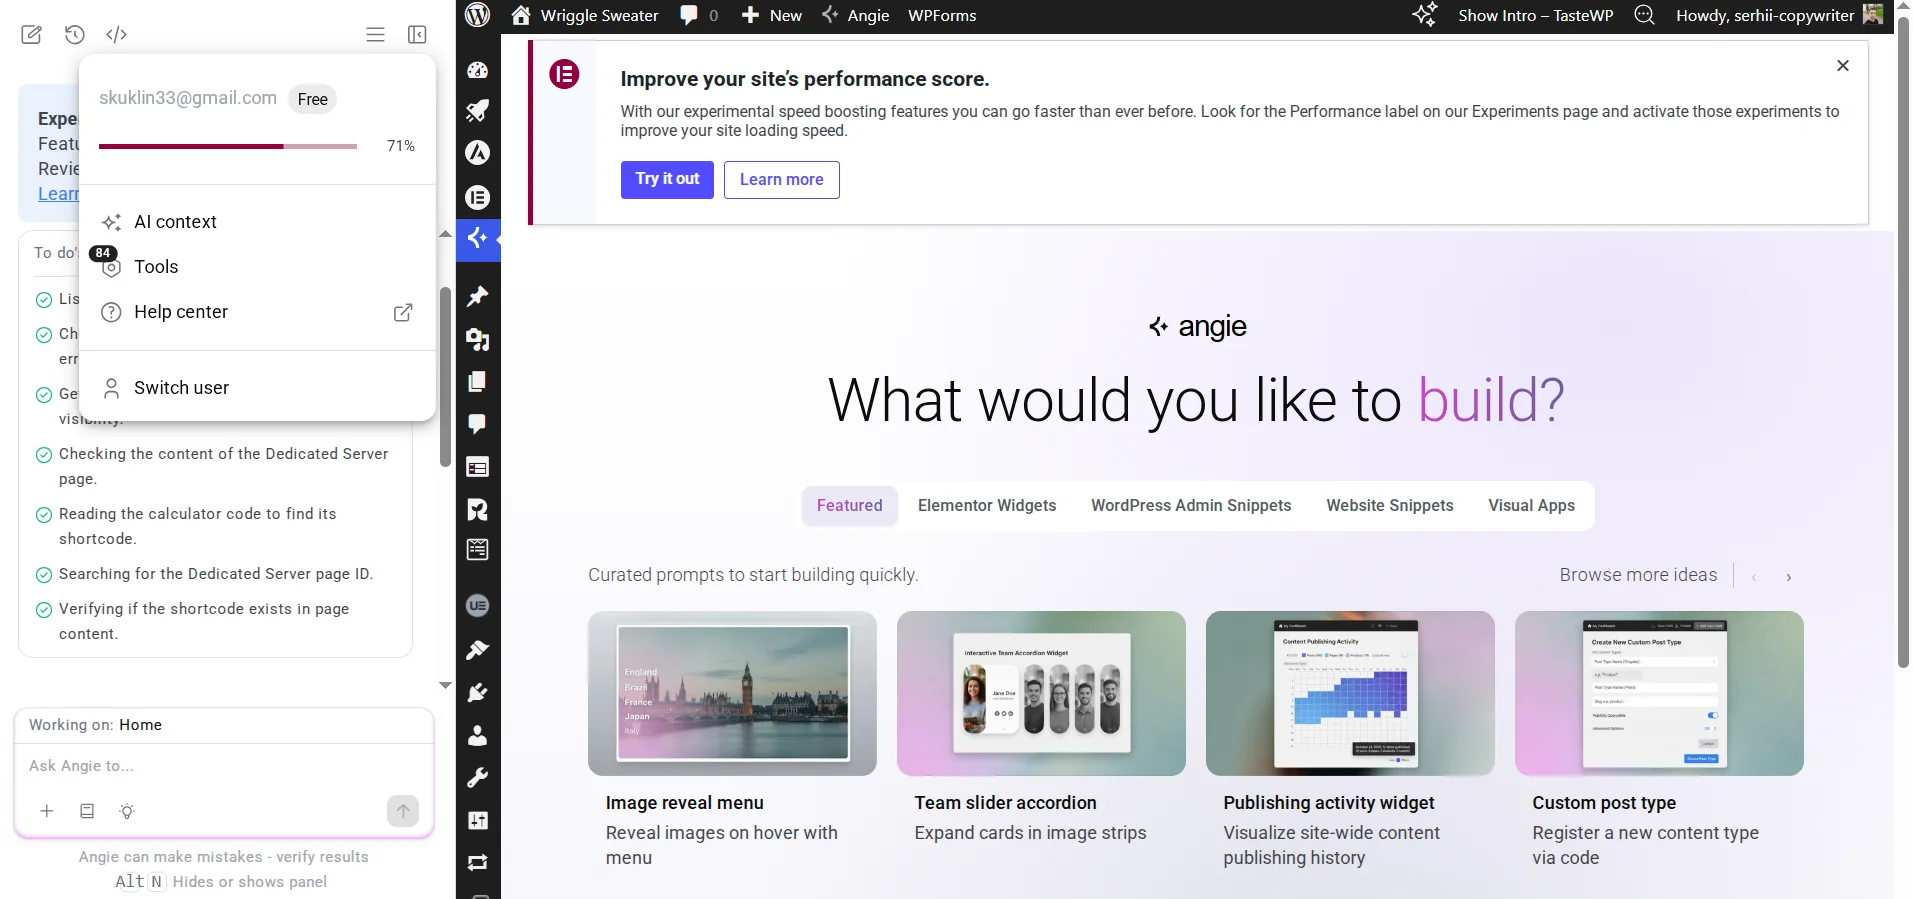The height and width of the screenshot is (899, 1913).
Task: Open the chat history clock icon
Action: [75, 35]
